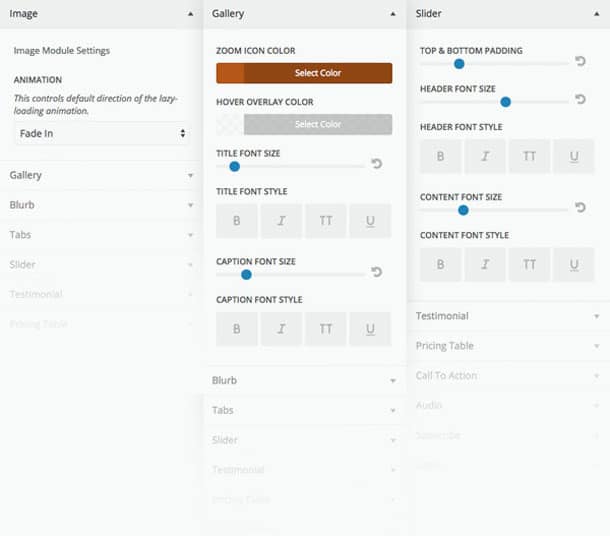Open the Fade In animation dropdown

click(x=101, y=132)
